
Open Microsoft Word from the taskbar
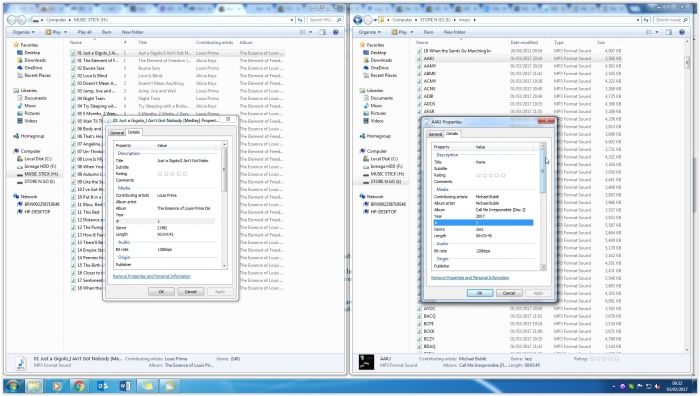click(x=125, y=386)
